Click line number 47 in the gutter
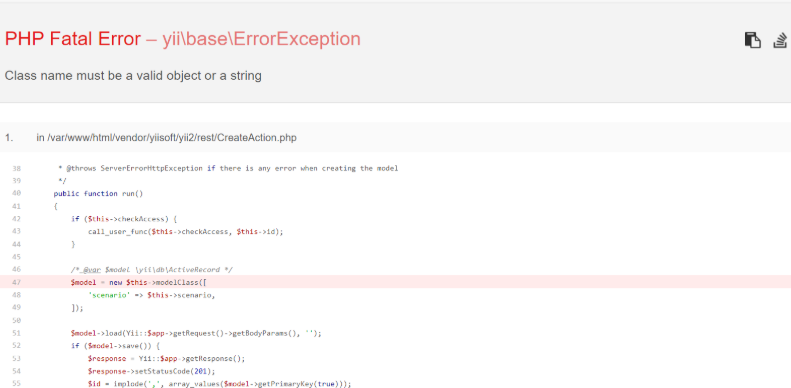Screen dimensions: 791x388 16,282
